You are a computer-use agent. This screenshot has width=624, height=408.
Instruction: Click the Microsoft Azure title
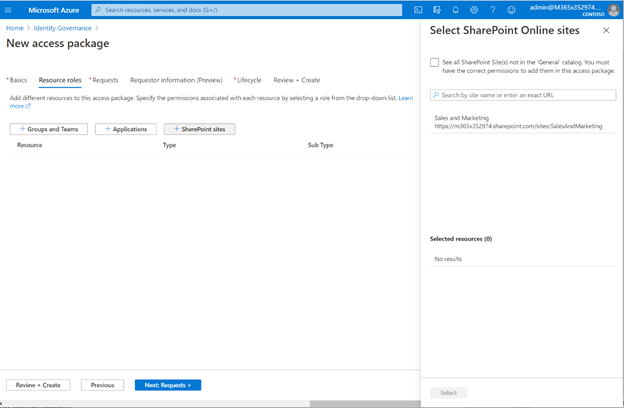point(54,10)
